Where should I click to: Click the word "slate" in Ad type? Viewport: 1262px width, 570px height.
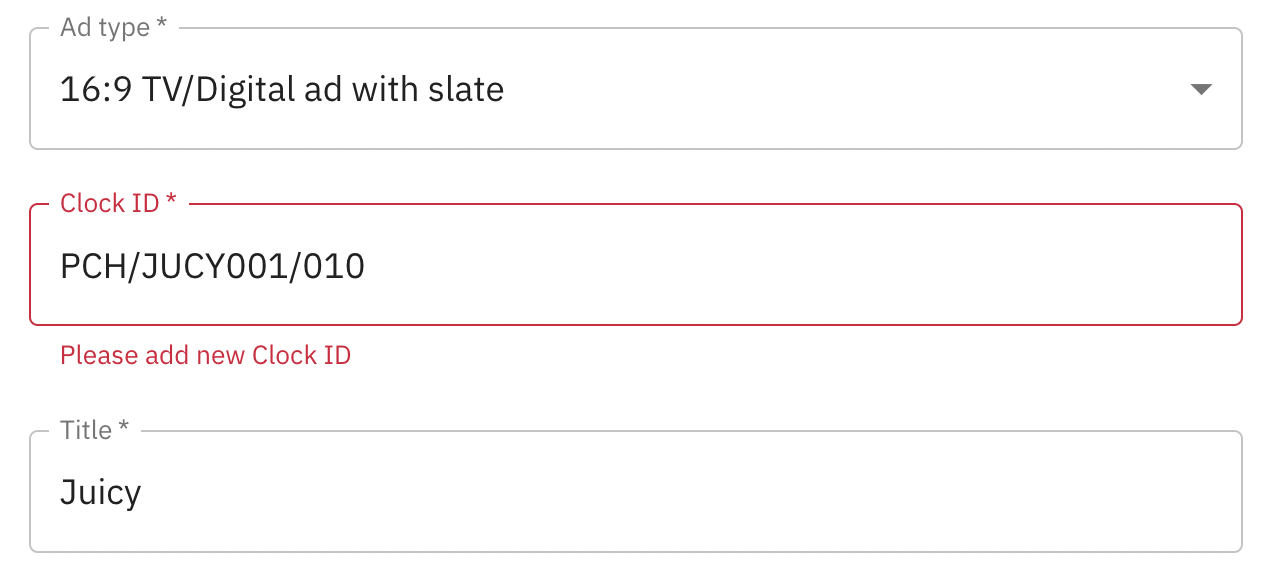(470, 90)
